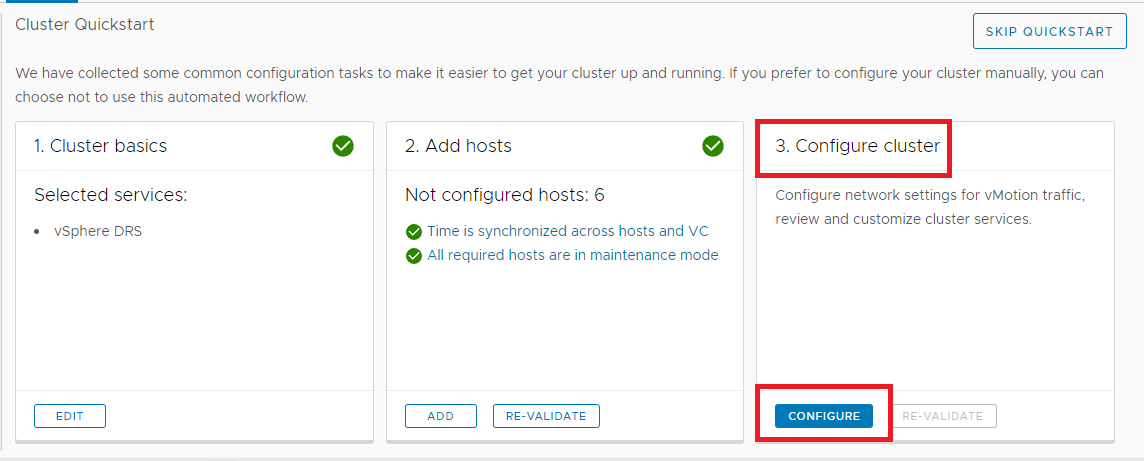Click check icon beside time synchronized message

click(414, 232)
